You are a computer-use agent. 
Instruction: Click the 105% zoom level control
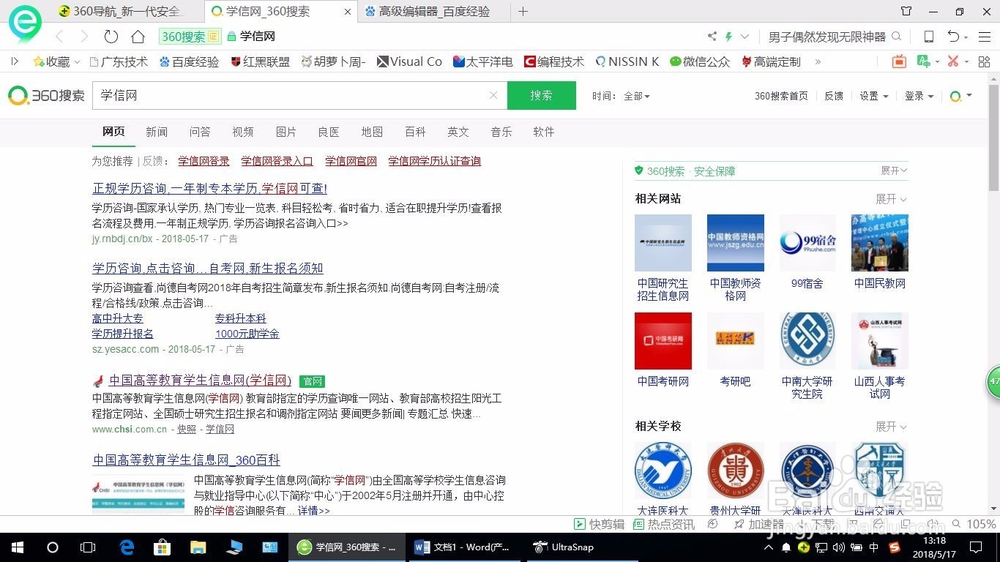click(974, 524)
